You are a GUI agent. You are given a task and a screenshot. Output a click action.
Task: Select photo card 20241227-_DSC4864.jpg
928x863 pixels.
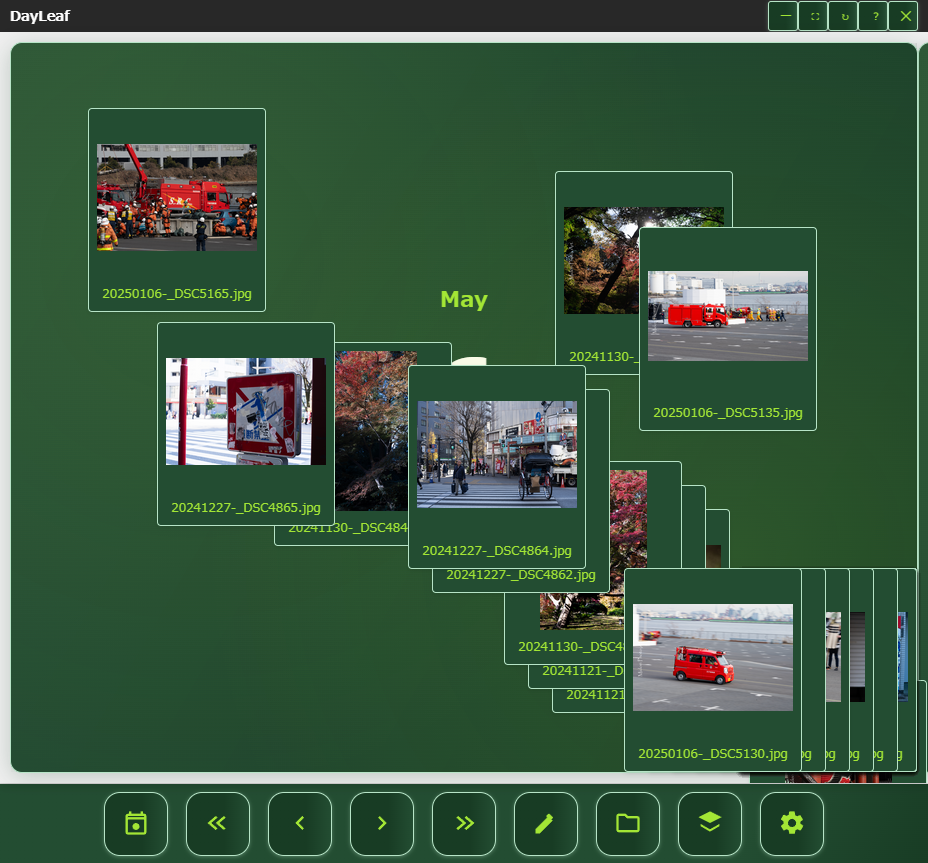[497, 467]
